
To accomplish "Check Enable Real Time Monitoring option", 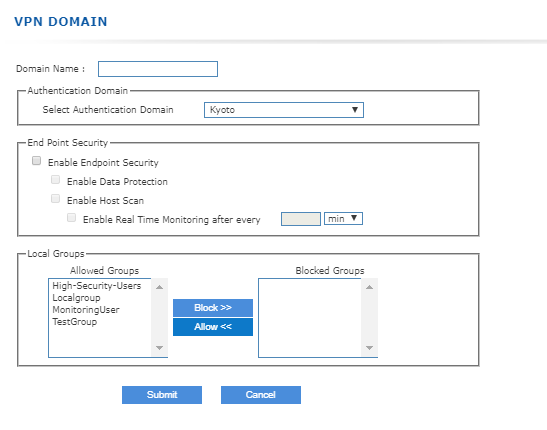I will pyautogui.click(x=72, y=218).
